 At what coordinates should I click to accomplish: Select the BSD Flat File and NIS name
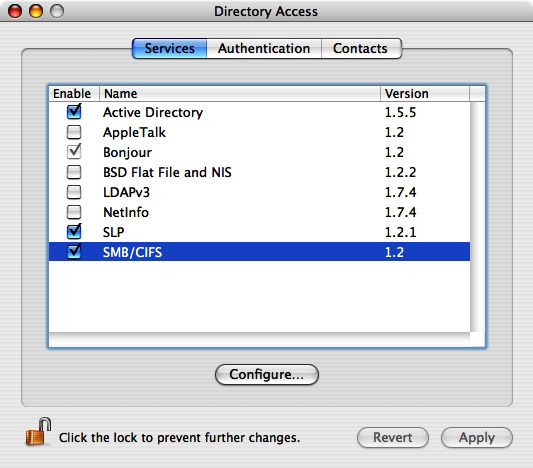167,172
